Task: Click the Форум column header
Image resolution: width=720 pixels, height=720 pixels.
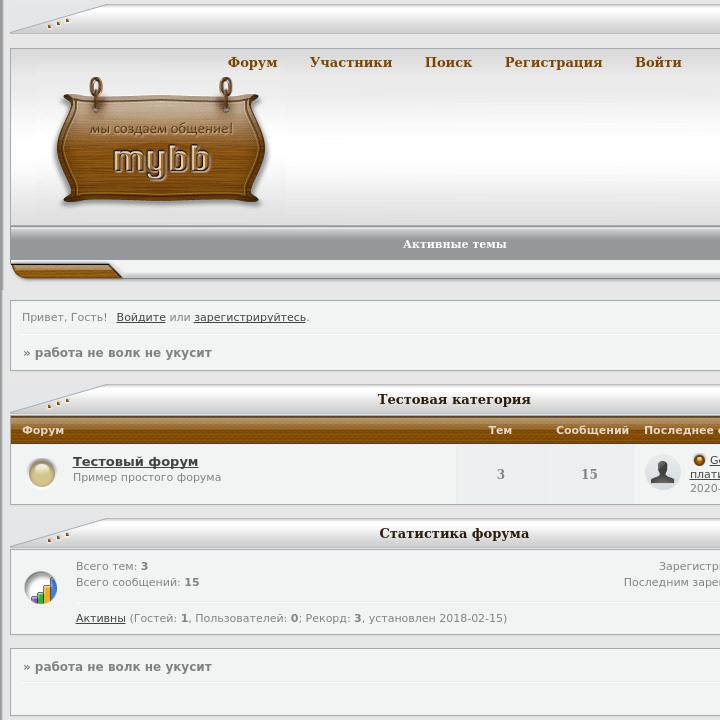Action: (43, 430)
